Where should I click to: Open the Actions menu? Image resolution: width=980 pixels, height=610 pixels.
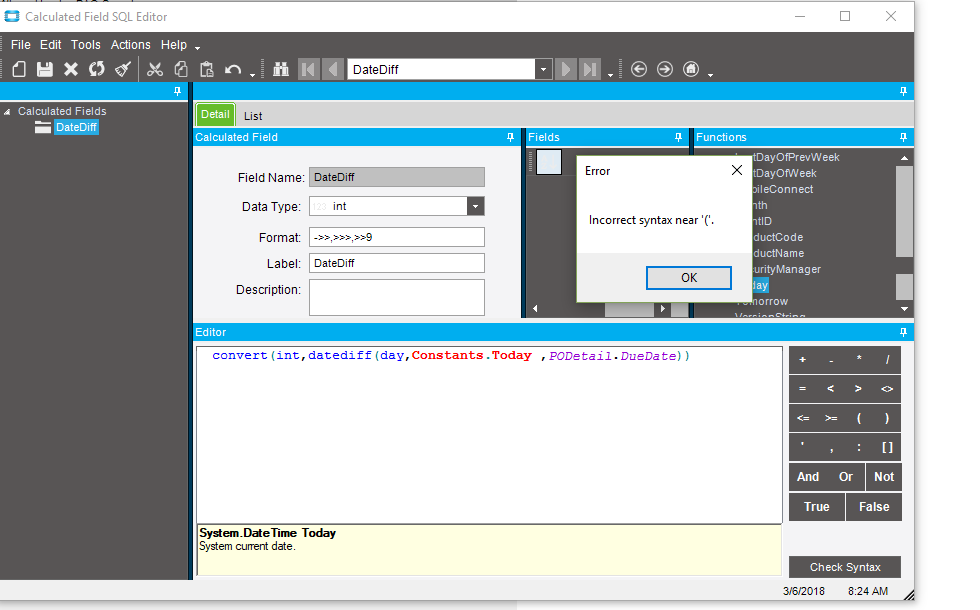tap(130, 45)
